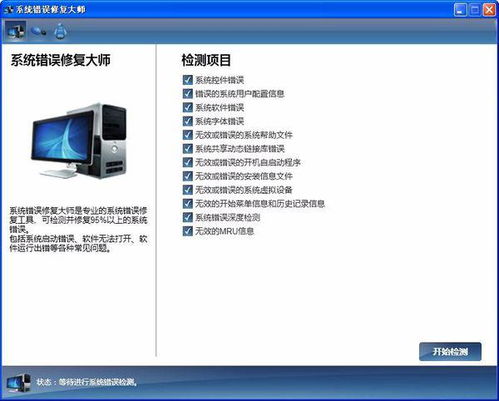Click the blue user figure toolbar icon
Screen dimensions: 499x401
point(60,32)
